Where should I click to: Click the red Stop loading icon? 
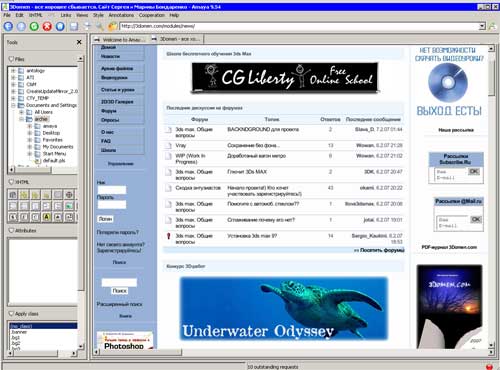point(47,26)
